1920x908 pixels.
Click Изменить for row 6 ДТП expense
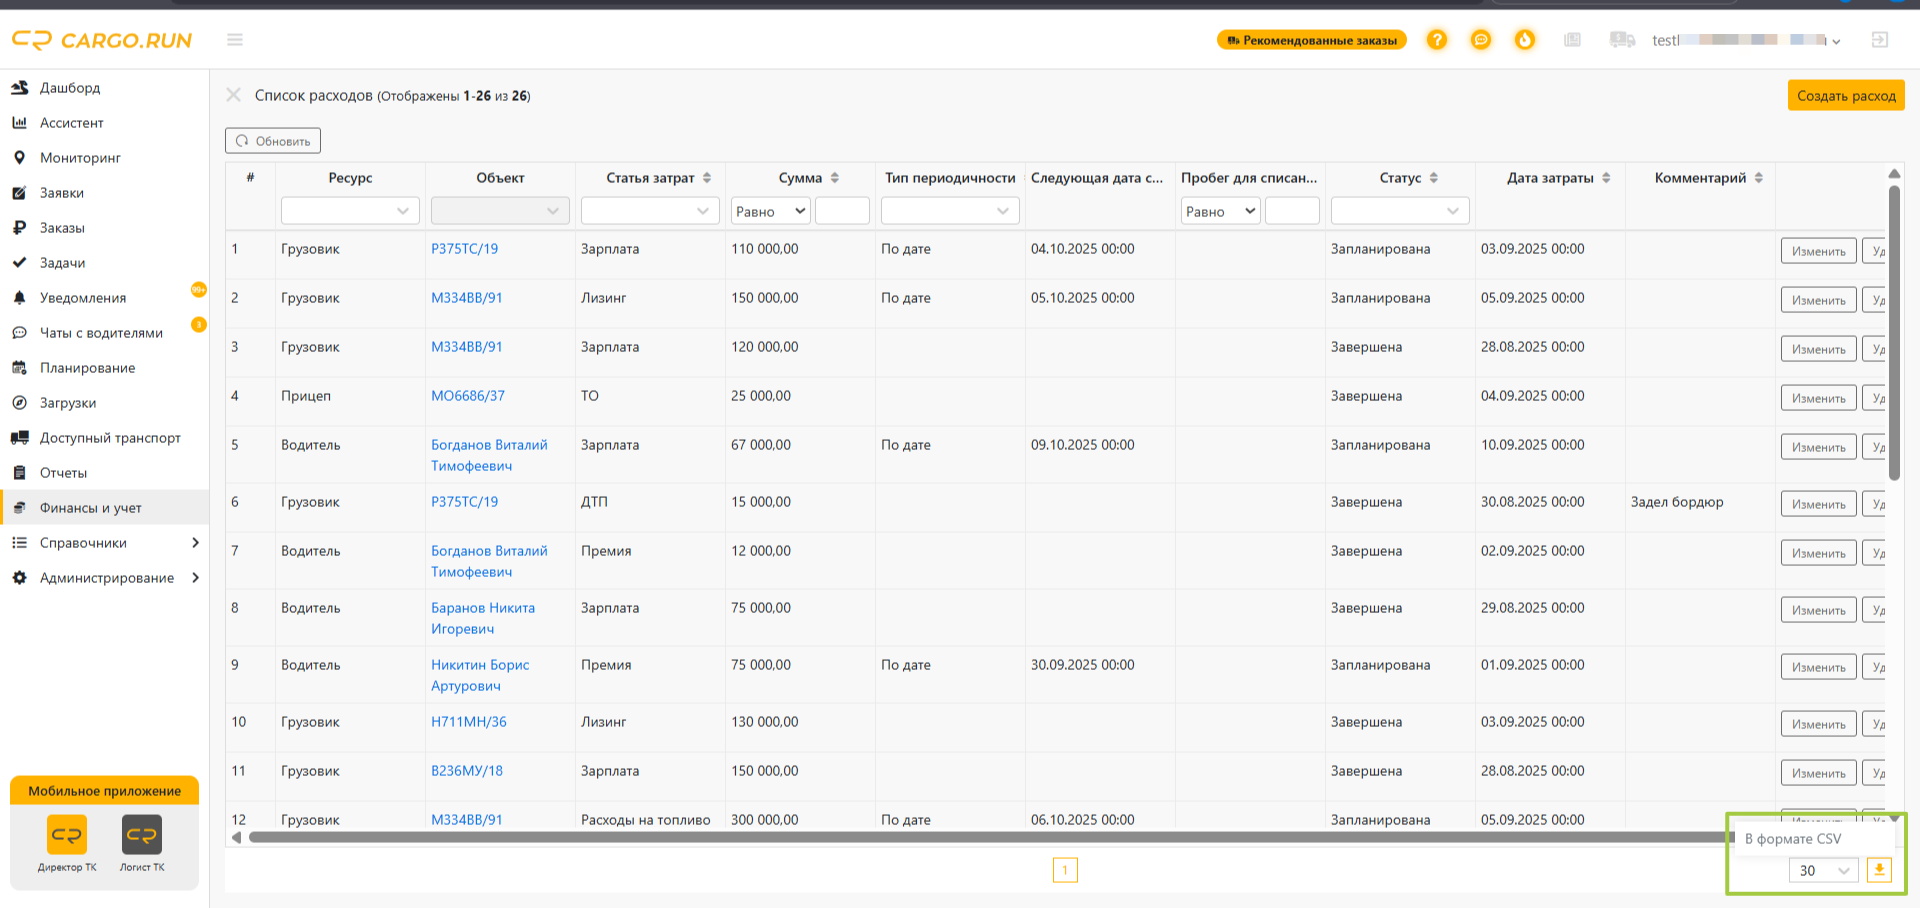coord(1819,504)
